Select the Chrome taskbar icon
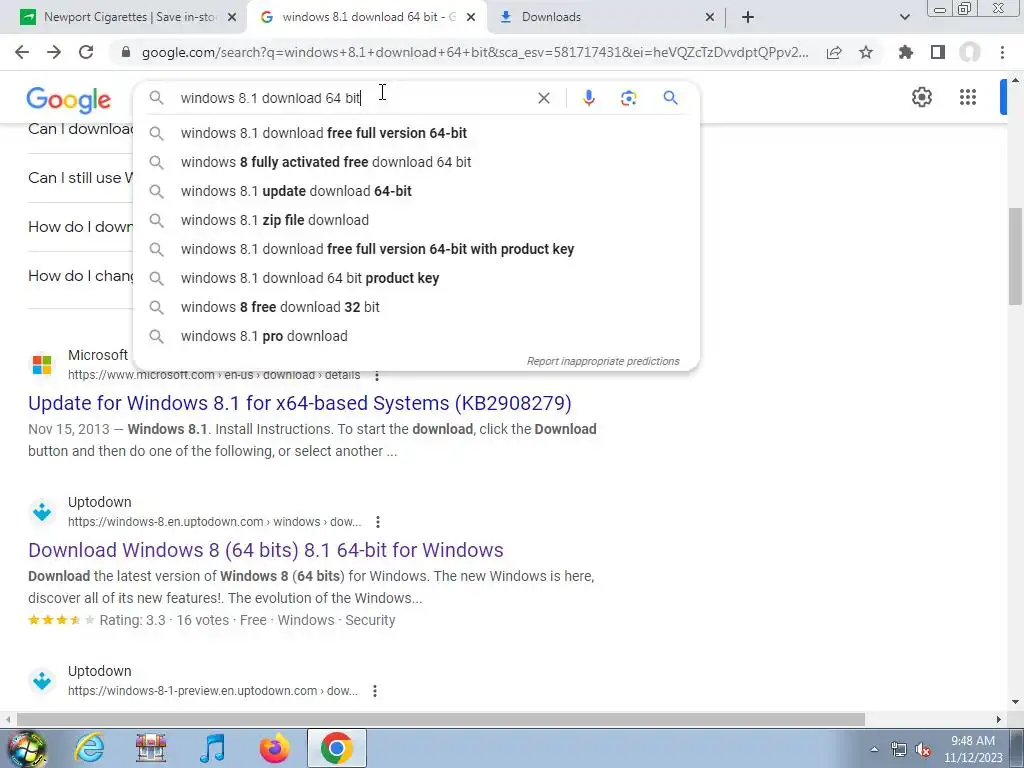 [x=337, y=748]
